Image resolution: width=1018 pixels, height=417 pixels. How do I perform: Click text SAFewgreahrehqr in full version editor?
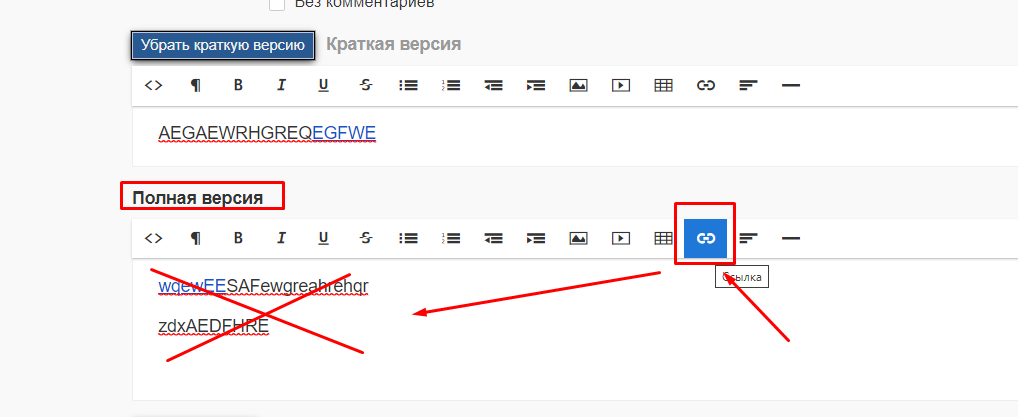(297, 286)
